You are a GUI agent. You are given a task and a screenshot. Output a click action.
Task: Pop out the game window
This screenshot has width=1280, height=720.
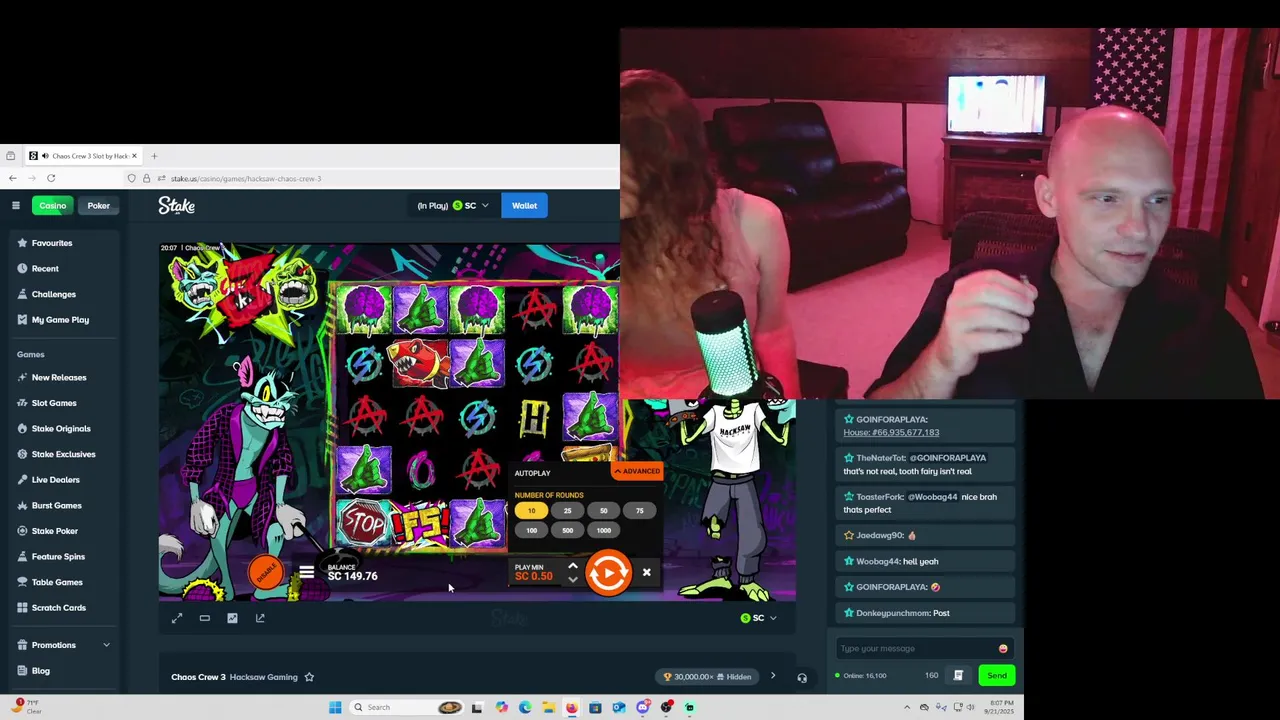pos(260,619)
